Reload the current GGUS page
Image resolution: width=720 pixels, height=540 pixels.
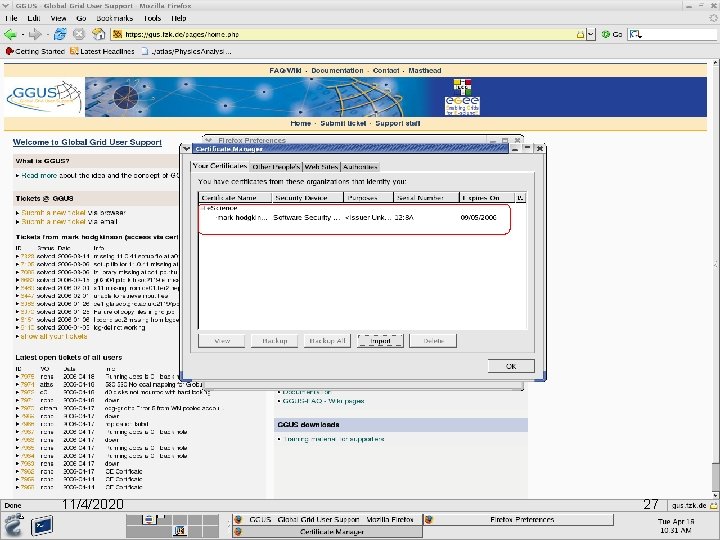click(x=60, y=34)
